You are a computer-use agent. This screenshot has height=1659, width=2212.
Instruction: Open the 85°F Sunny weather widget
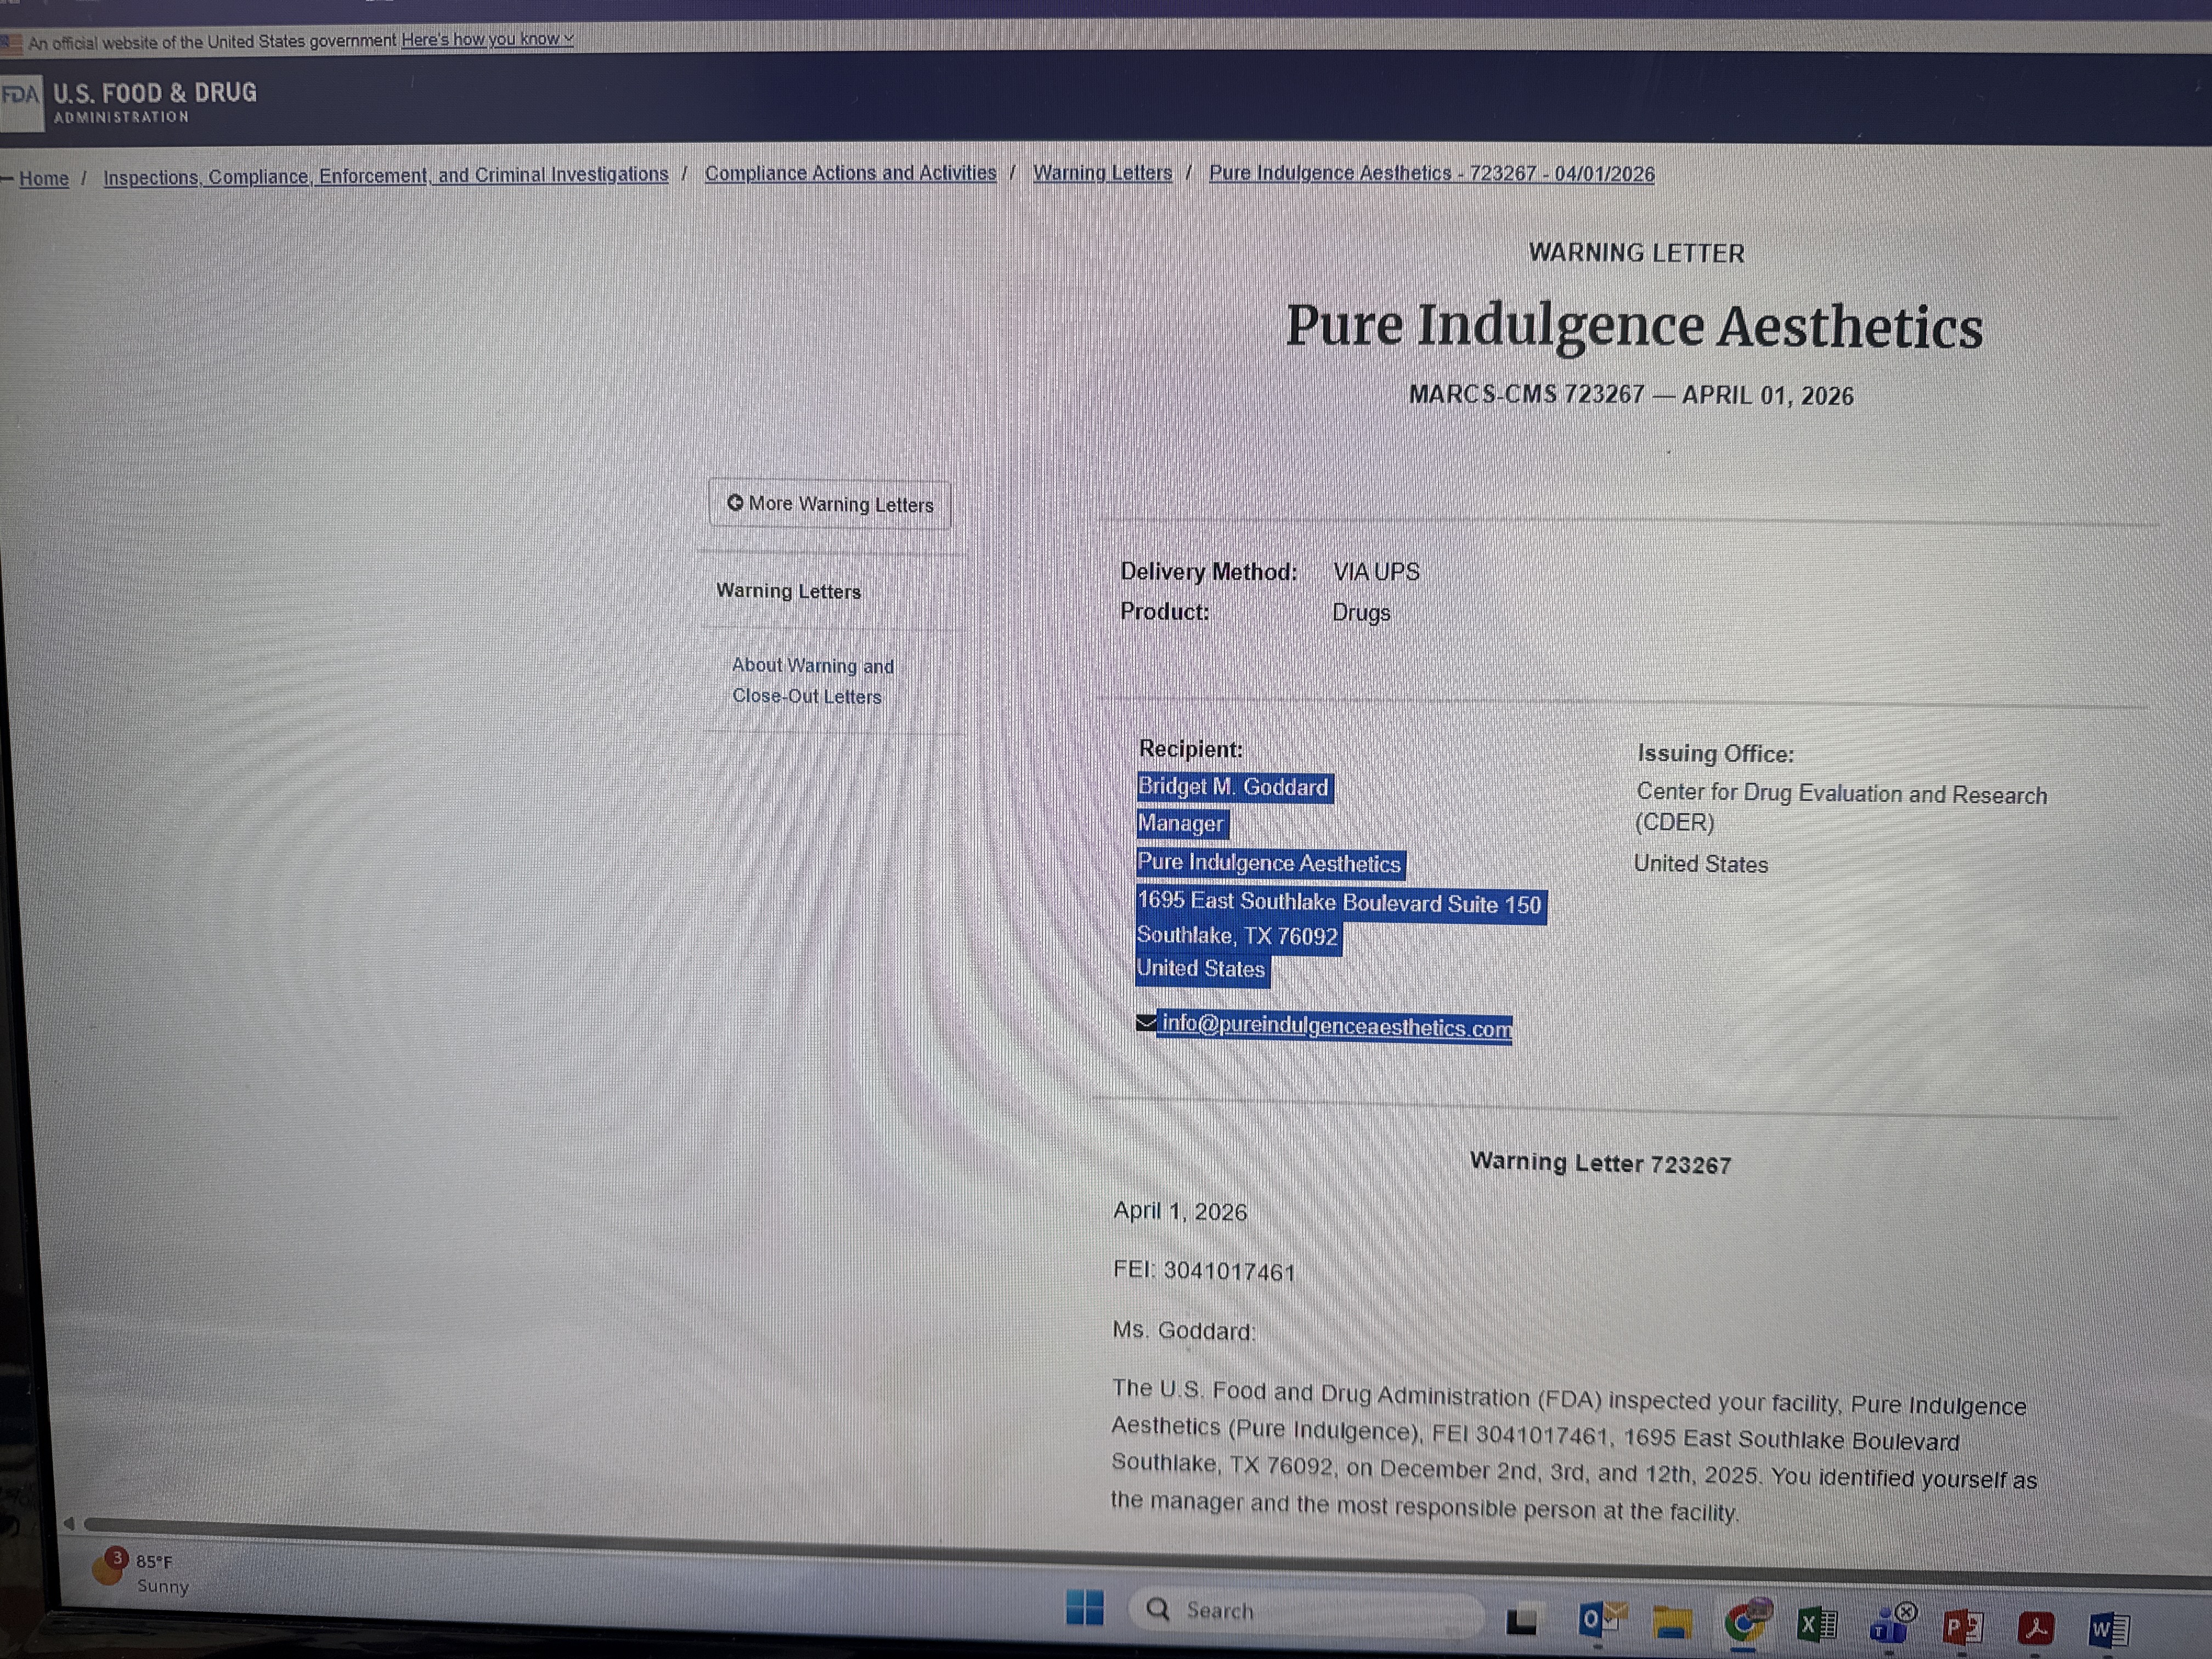click(140, 1572)
